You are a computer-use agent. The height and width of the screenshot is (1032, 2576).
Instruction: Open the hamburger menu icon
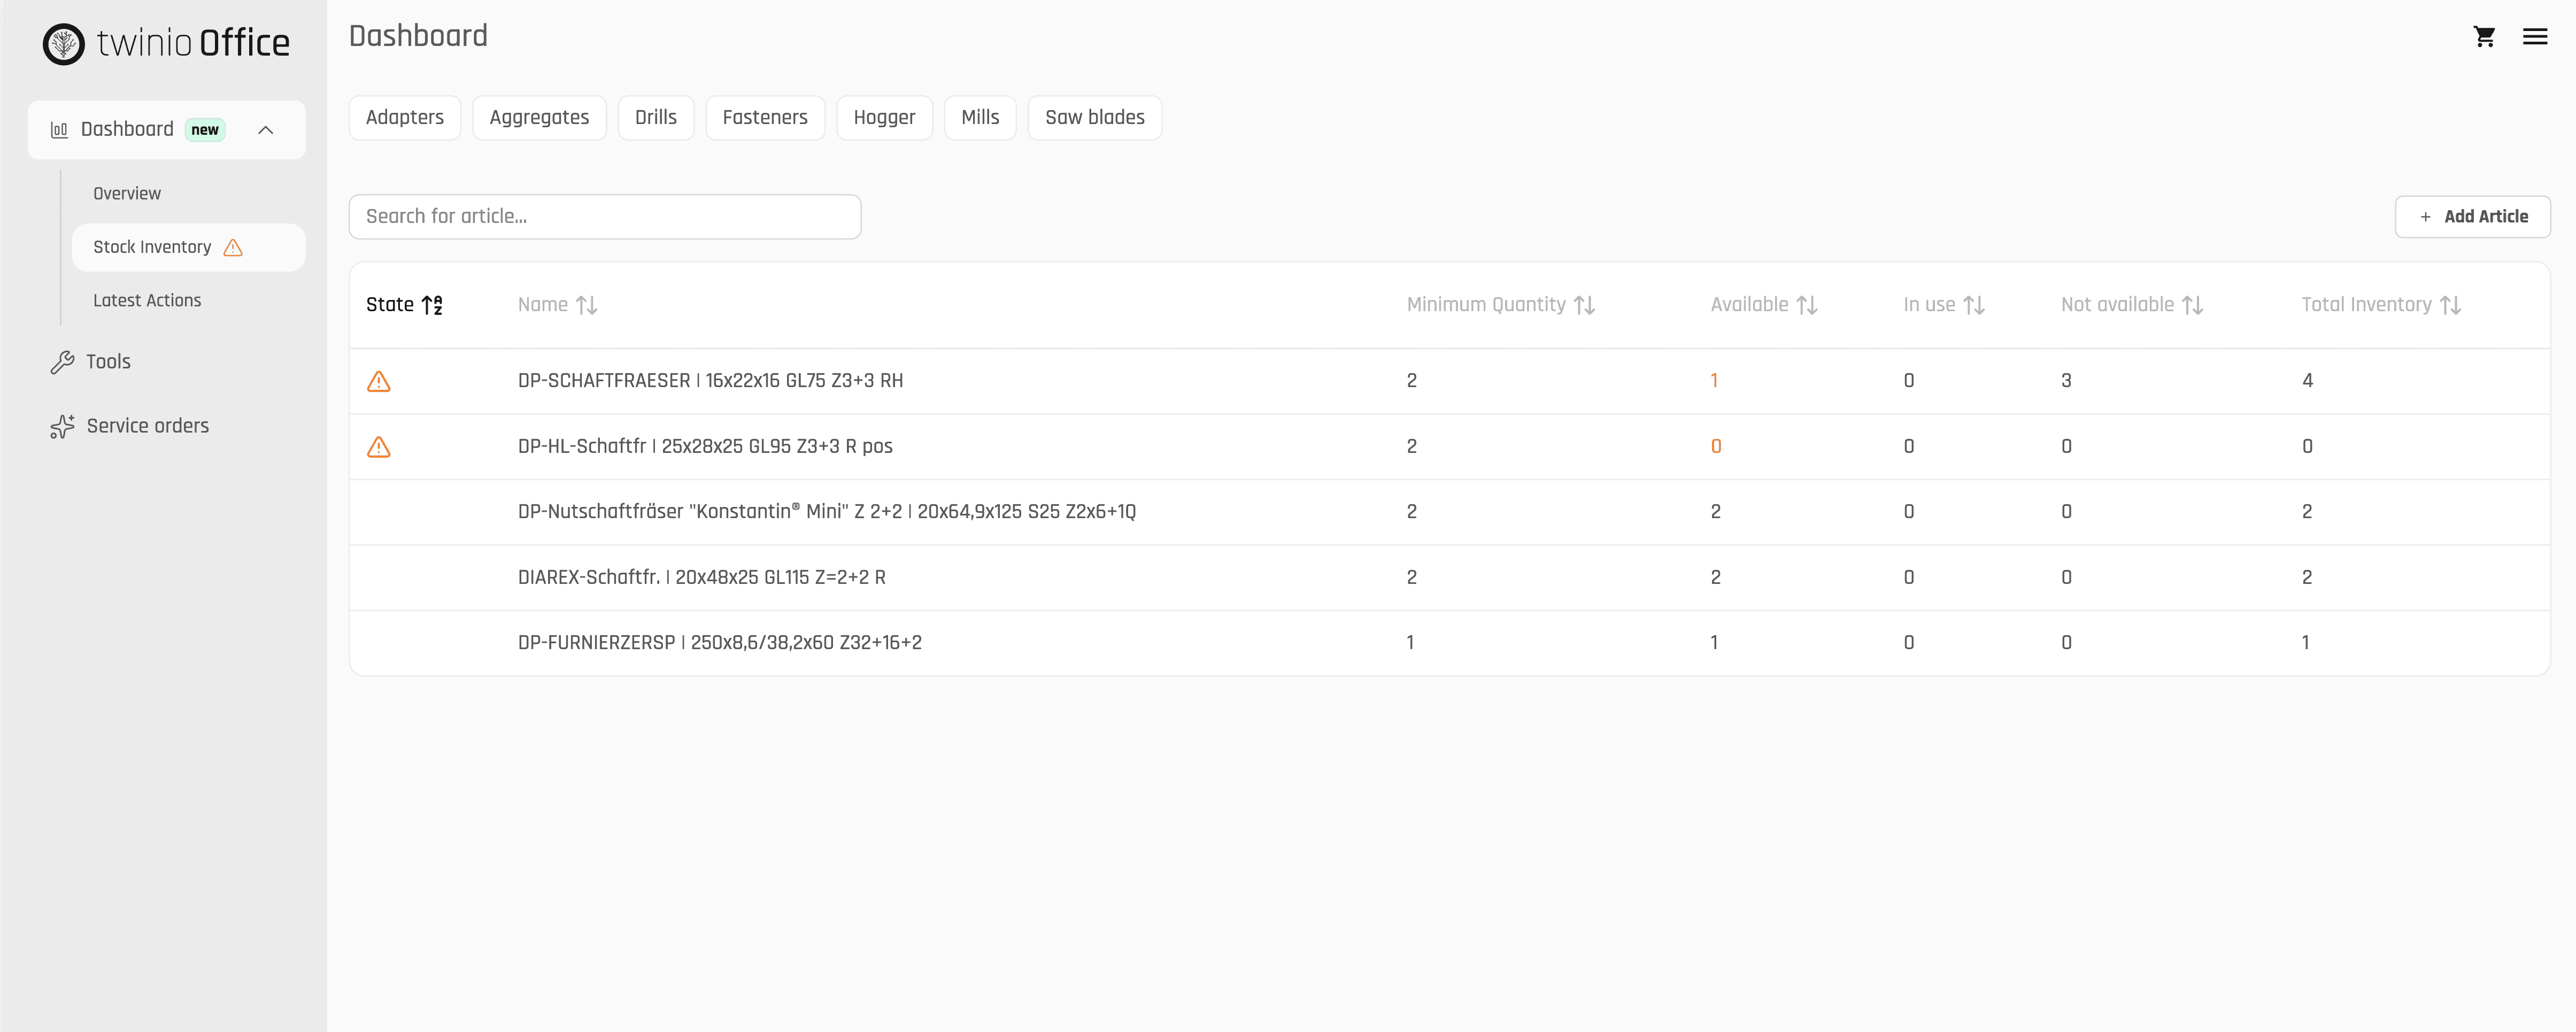pos(2534,37)
